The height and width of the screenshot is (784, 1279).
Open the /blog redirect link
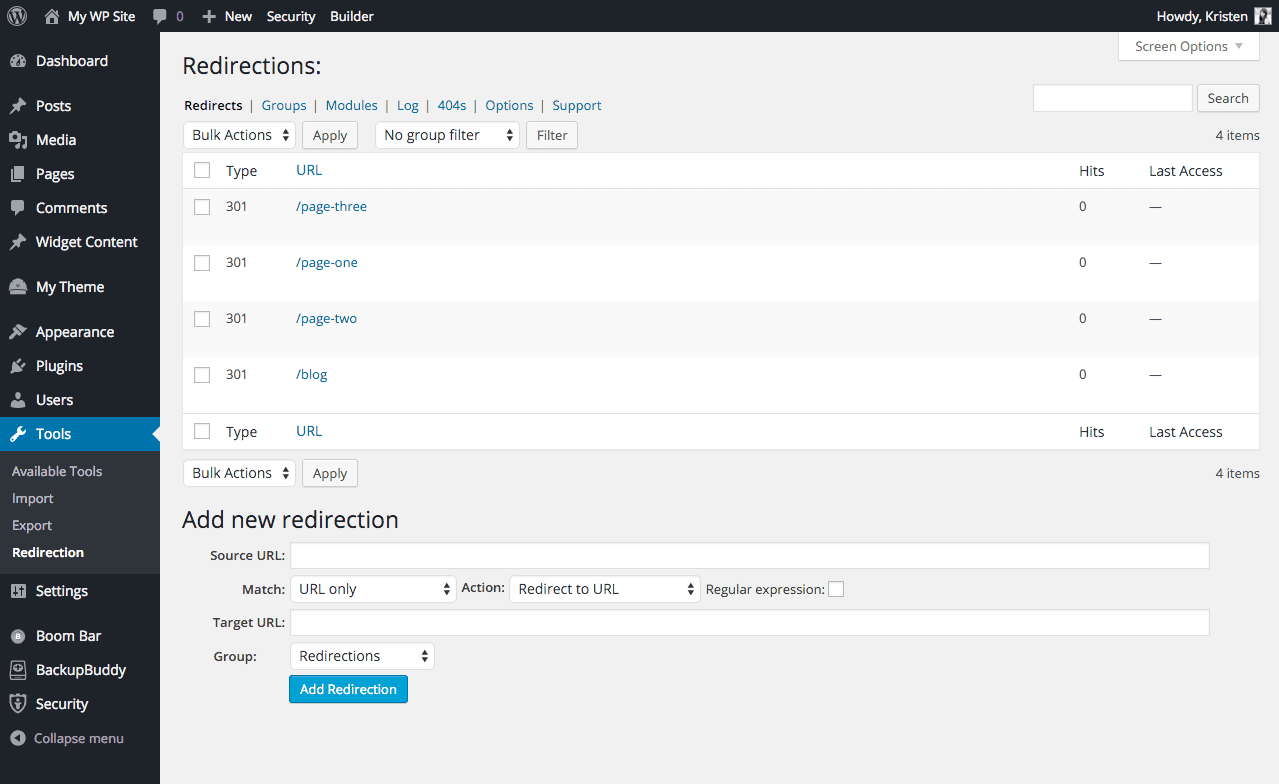click(x=312, y=375)
